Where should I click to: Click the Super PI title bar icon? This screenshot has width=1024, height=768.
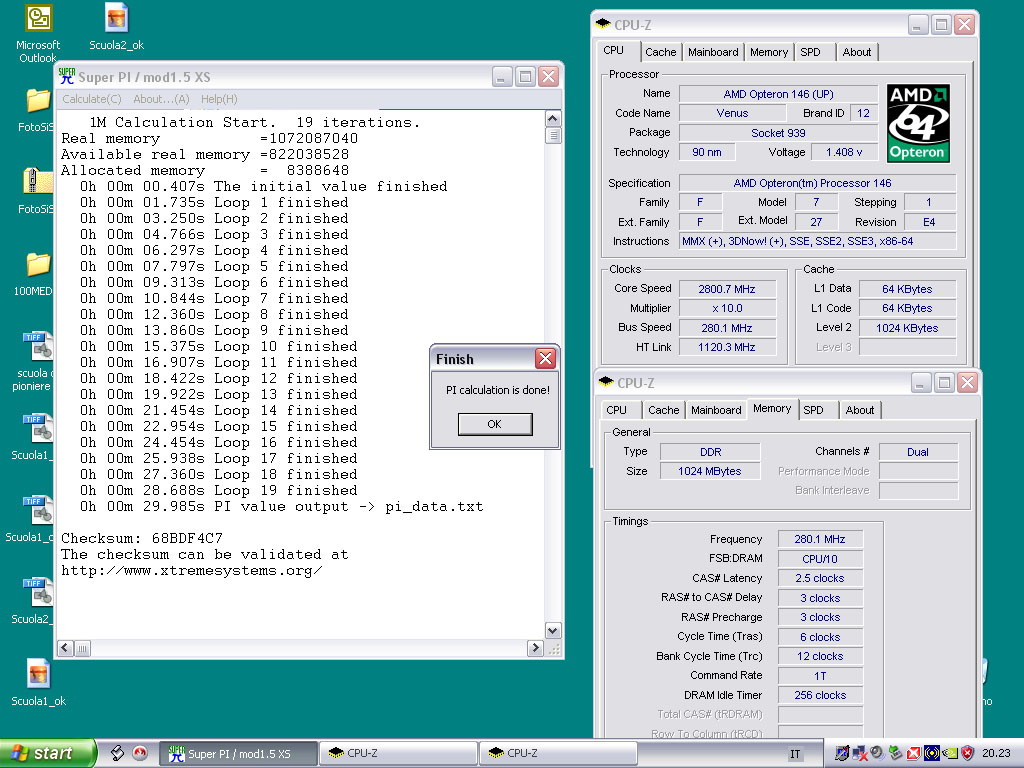tap(67, 76)
